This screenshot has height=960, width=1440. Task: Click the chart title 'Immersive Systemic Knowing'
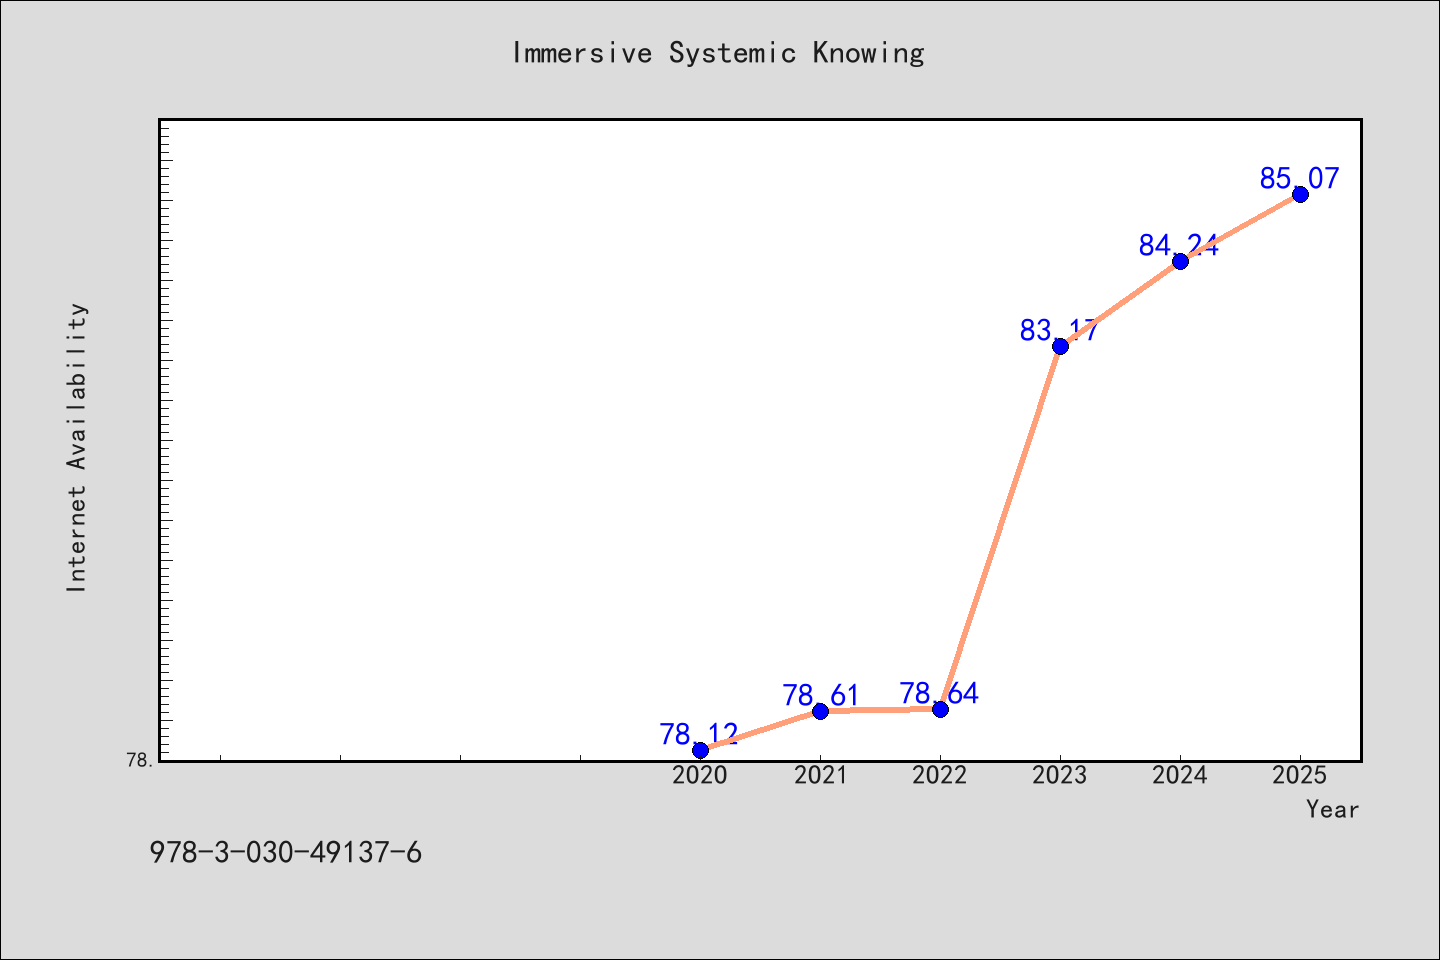tap(718, 53)
